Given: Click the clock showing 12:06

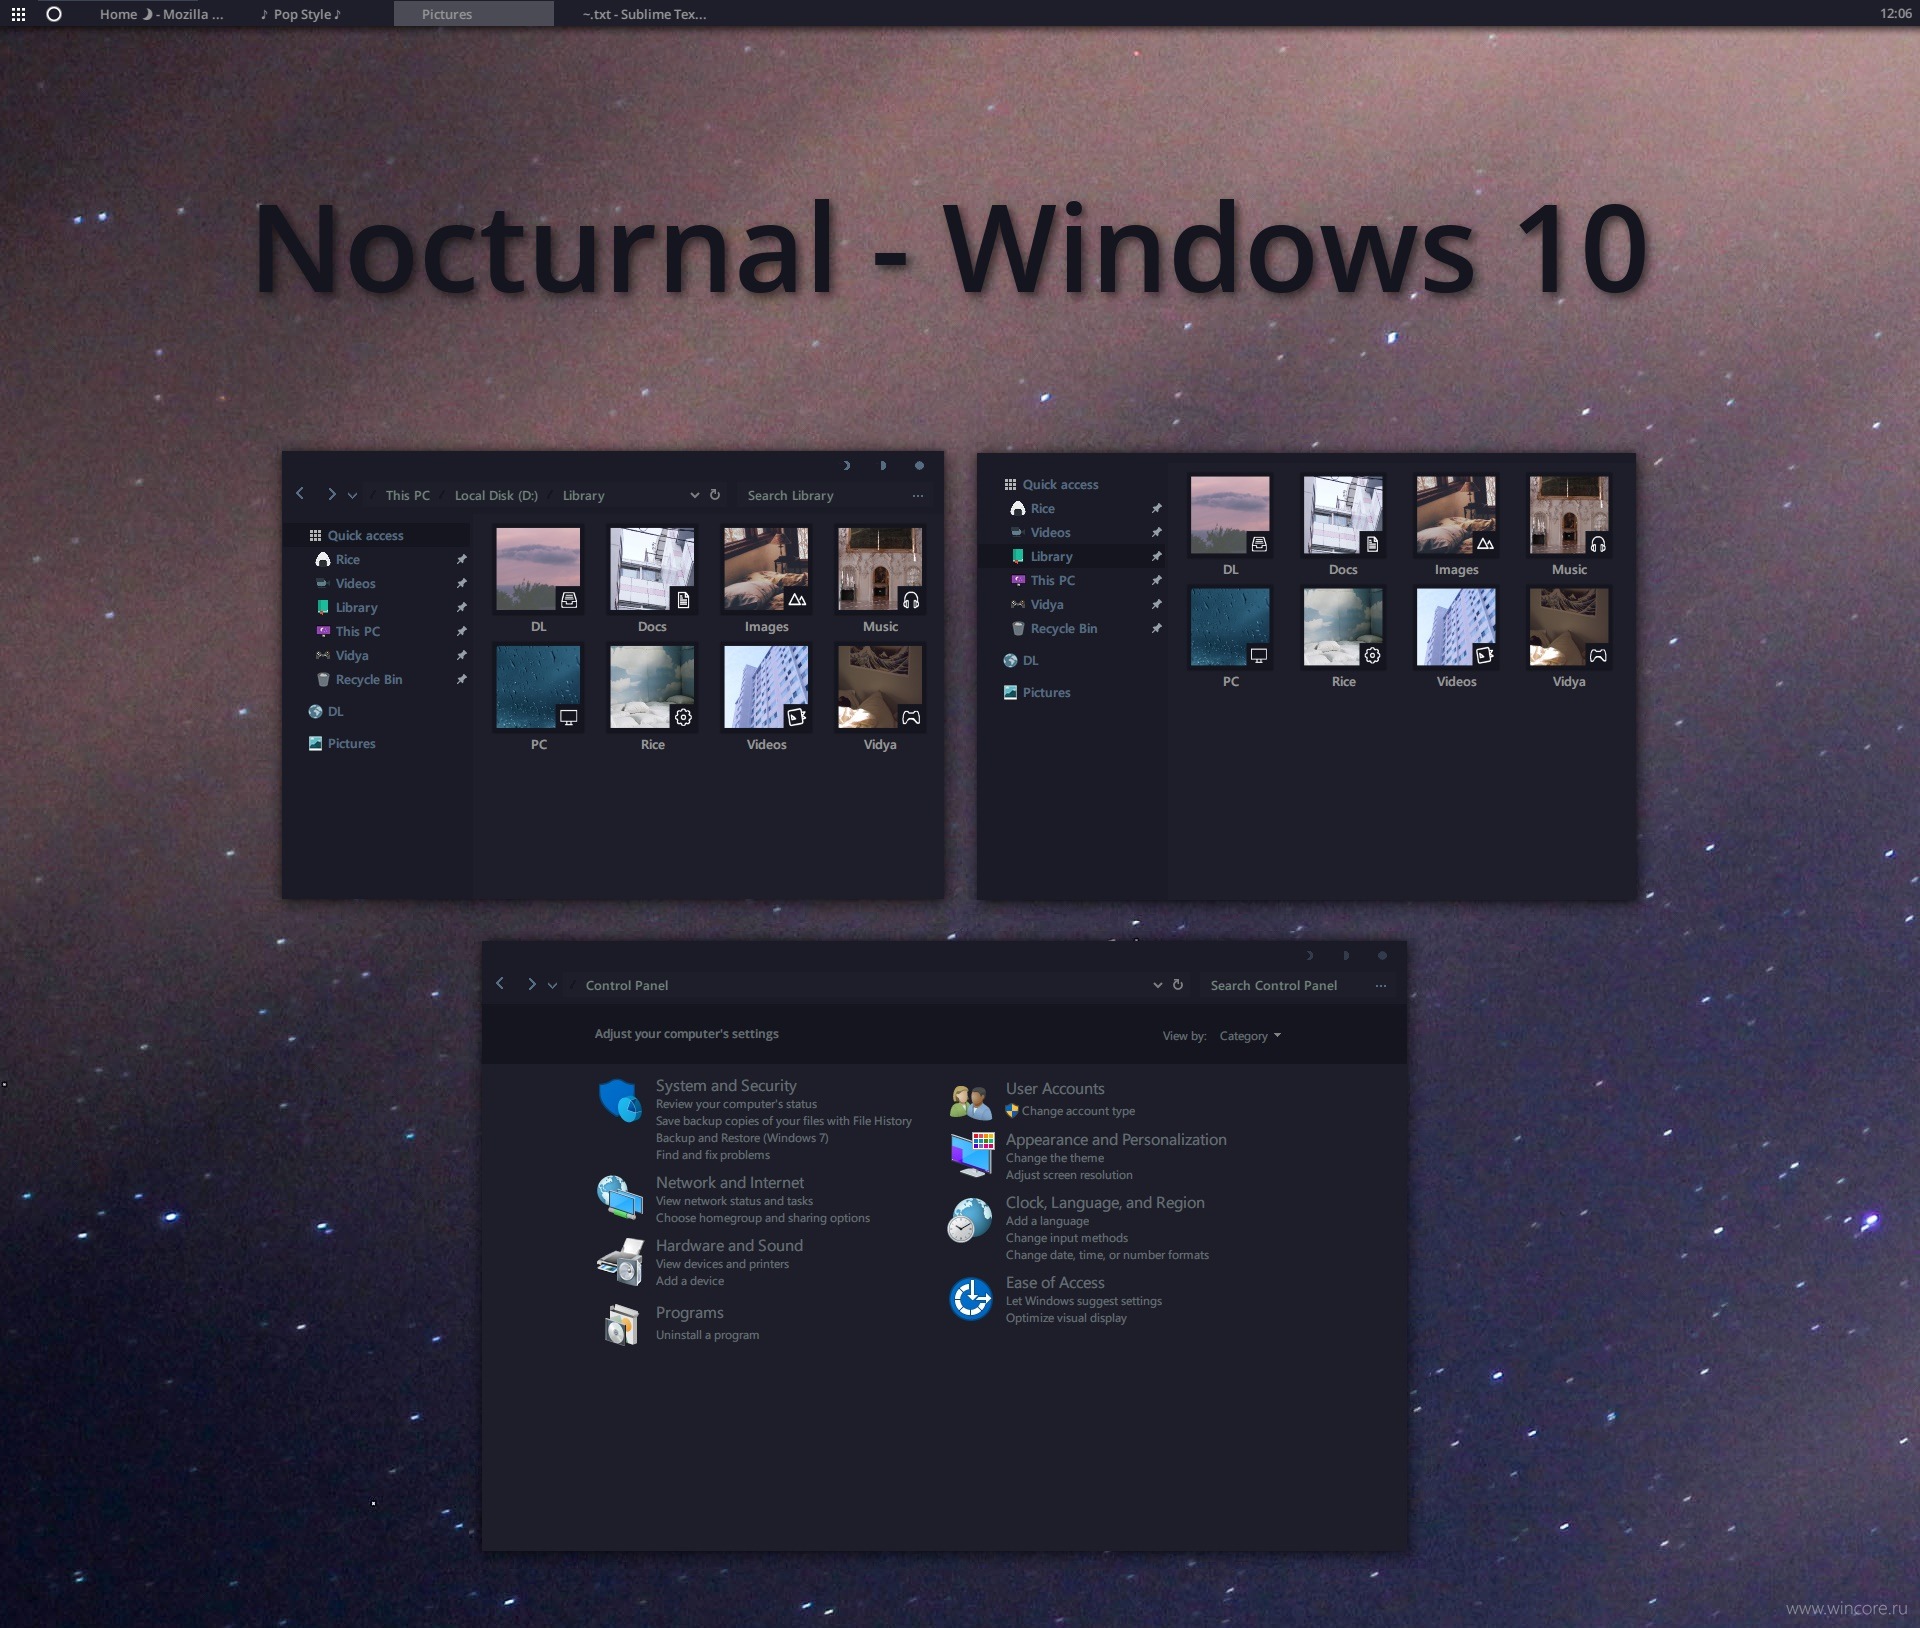Looking at the screenshot, I should pos(1895,14).
